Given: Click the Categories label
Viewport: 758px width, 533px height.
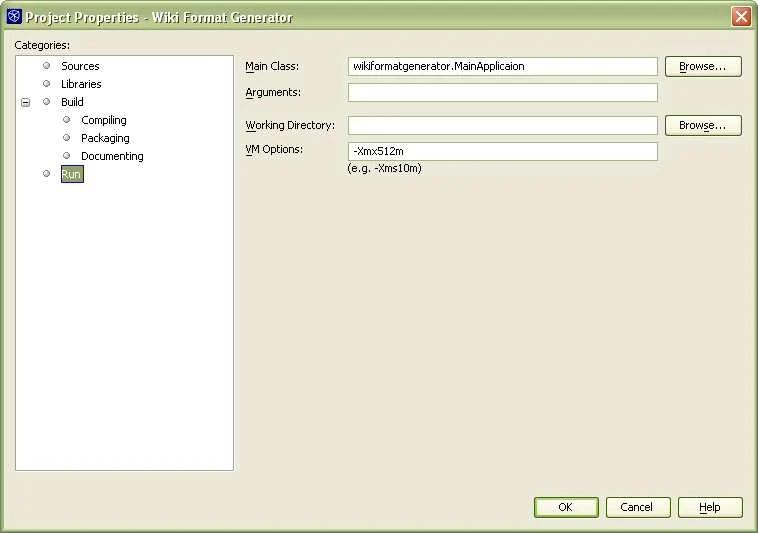Looking at the screenshot, I should point(42,45).
